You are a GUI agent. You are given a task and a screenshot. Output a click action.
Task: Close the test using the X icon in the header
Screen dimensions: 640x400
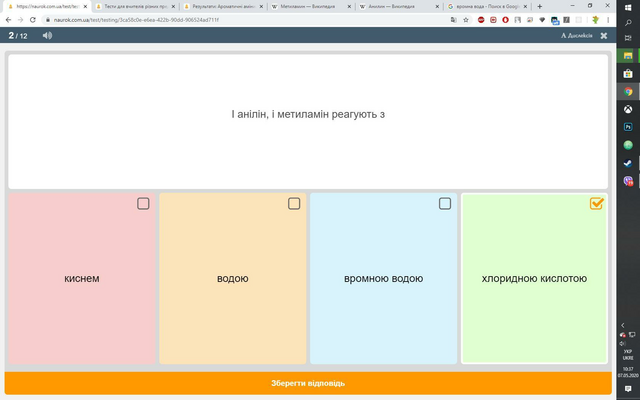604,36
